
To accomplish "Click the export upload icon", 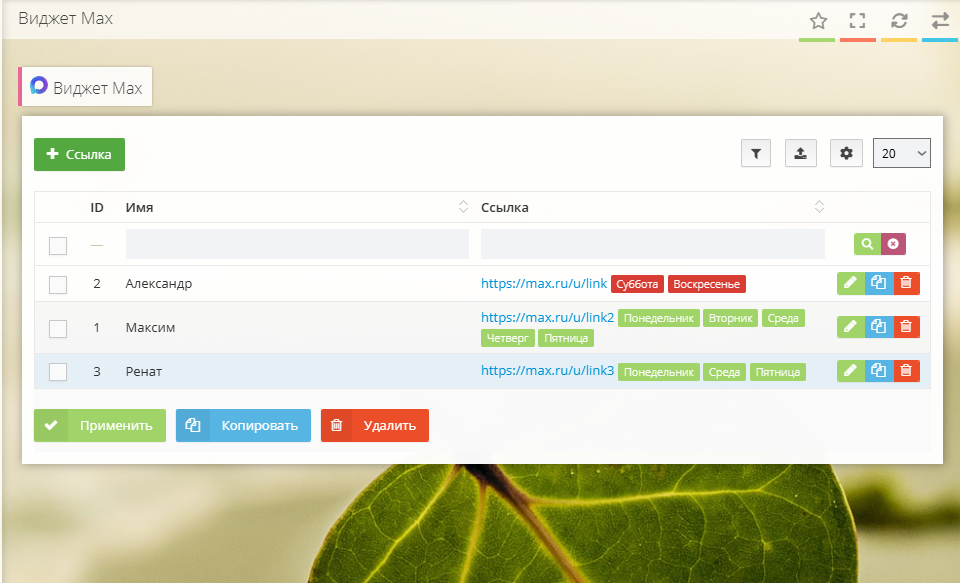I will coord(801,153).
